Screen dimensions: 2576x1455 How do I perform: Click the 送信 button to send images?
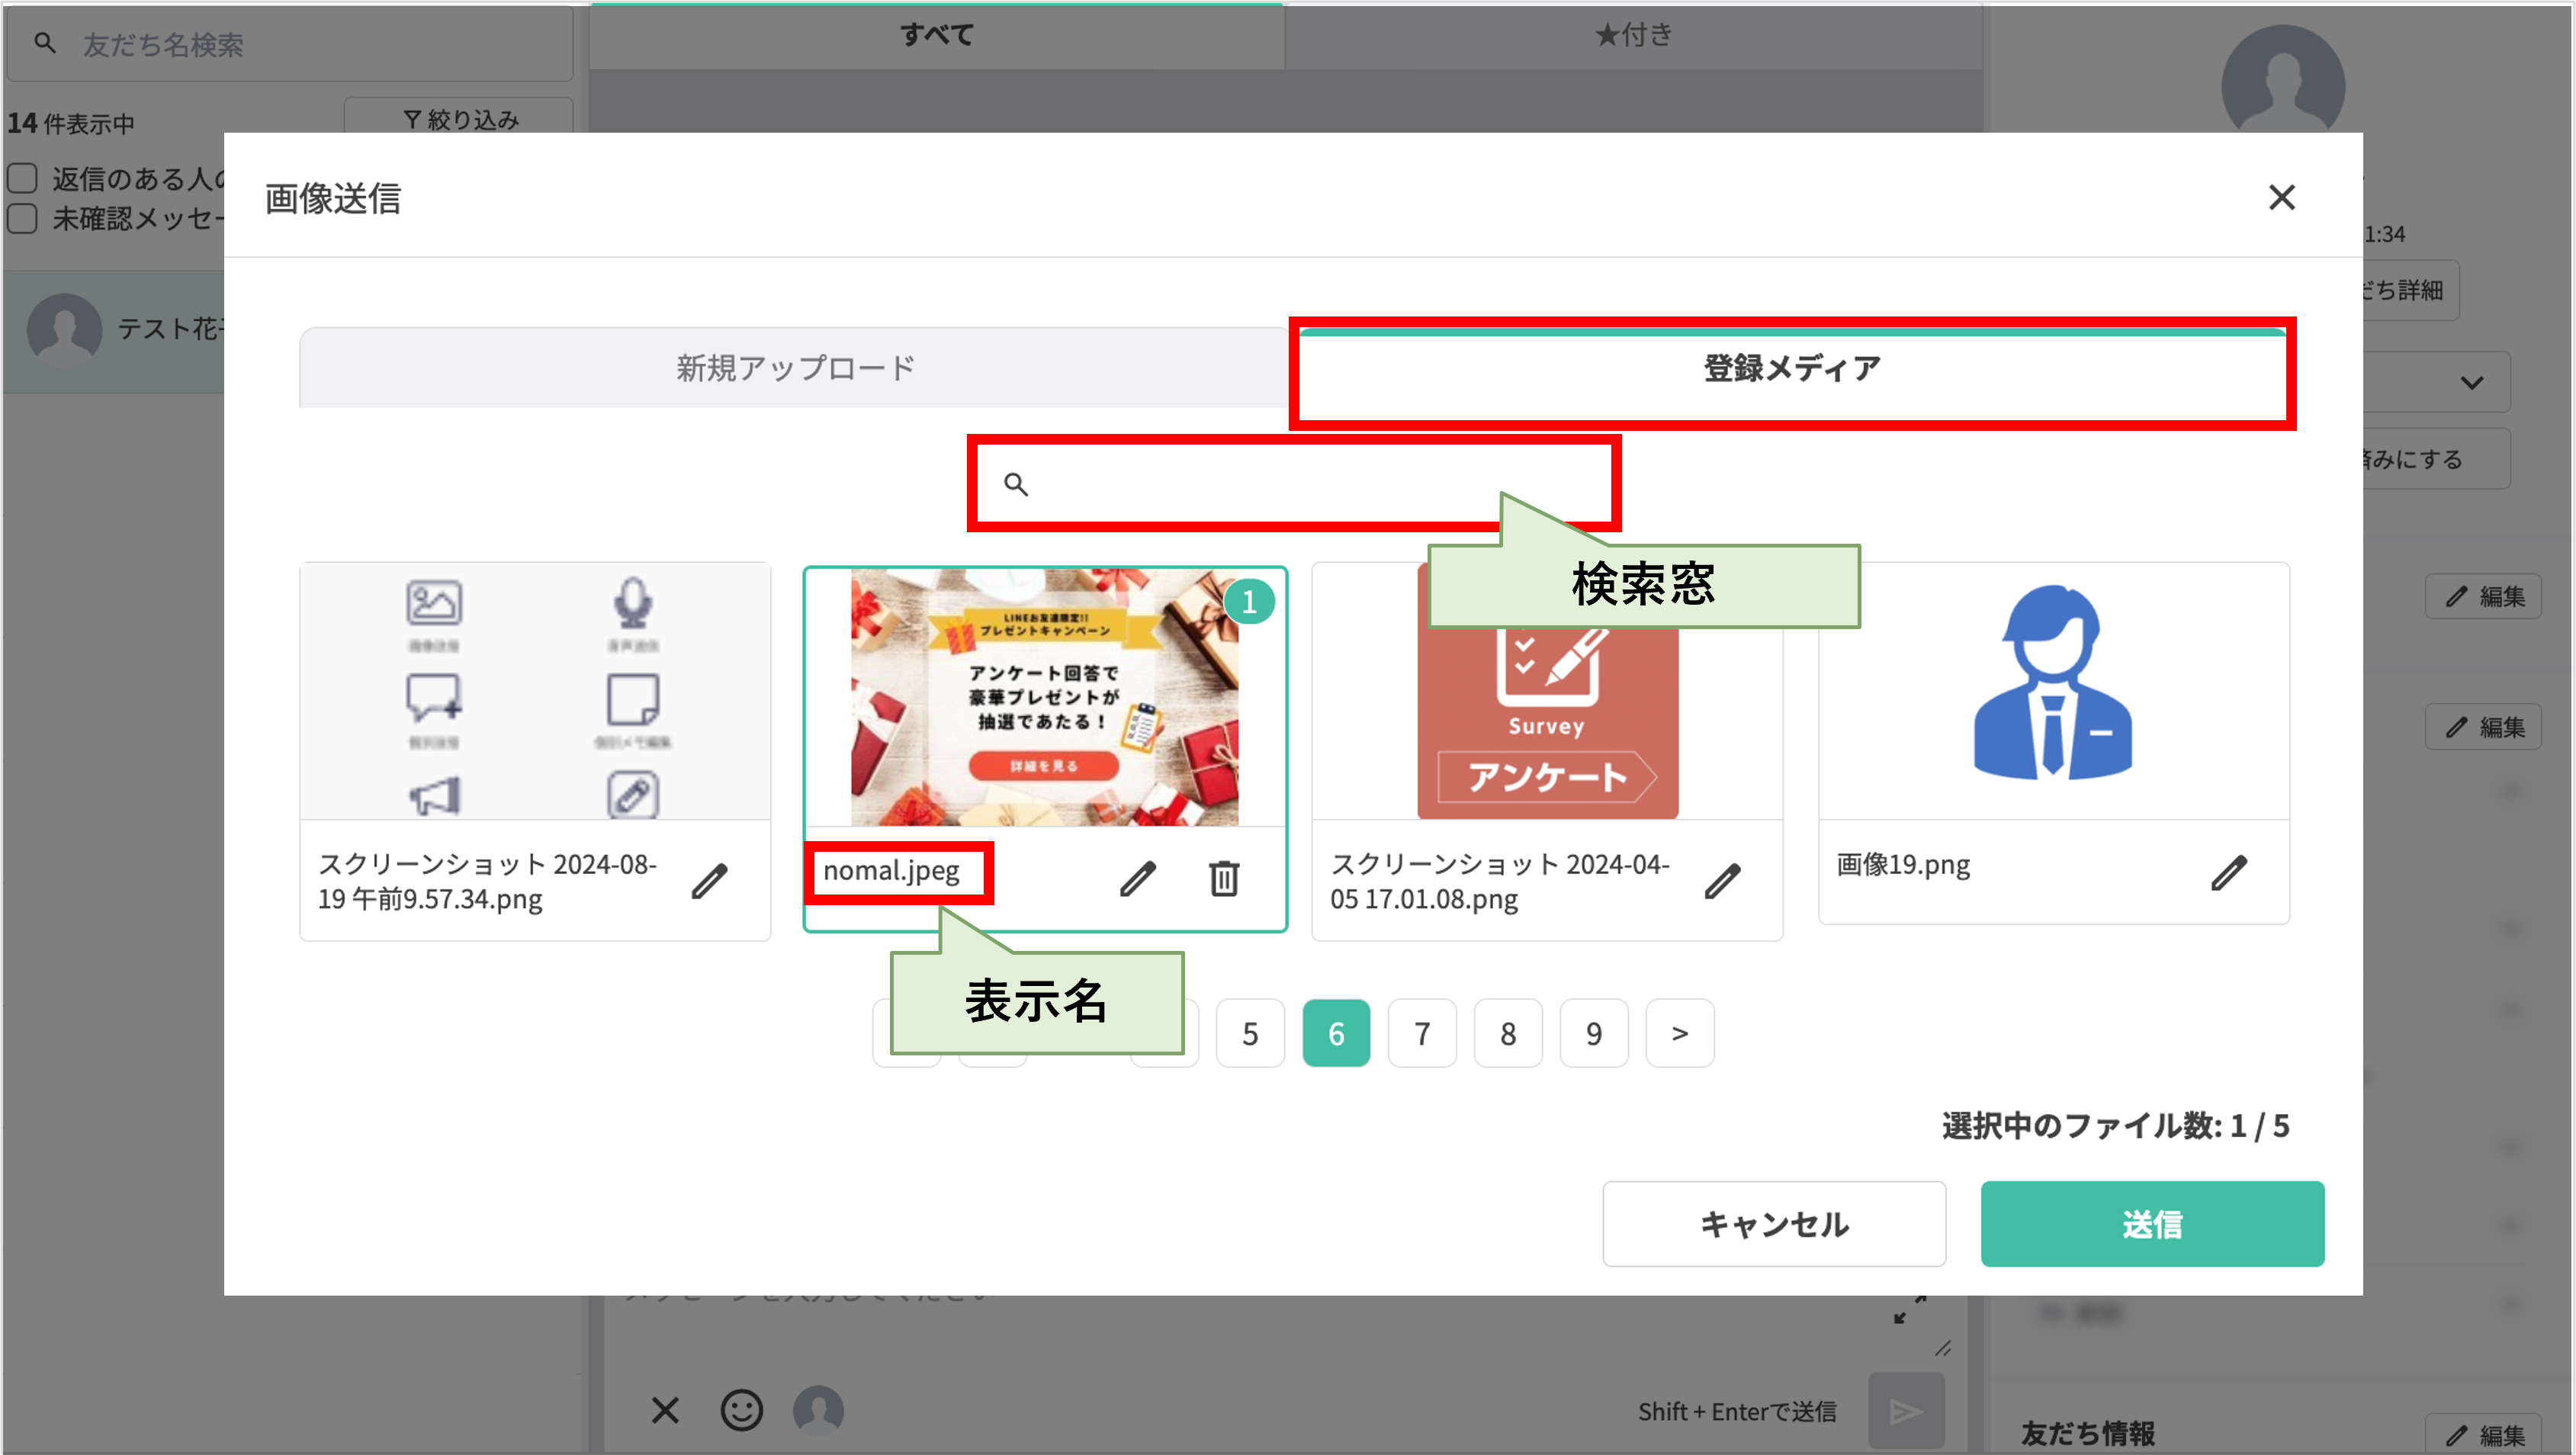2152,1223
